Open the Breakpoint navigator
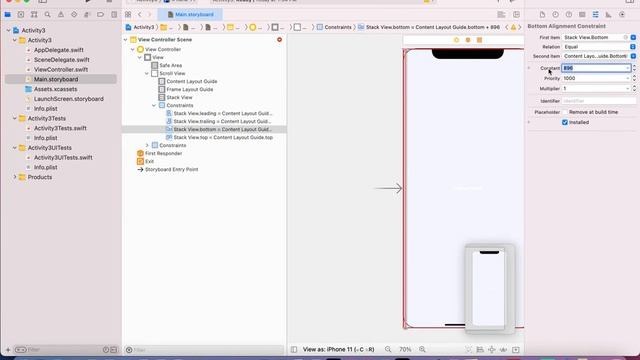The height and width of the screenshot is (360, 640). coord(100,15)
